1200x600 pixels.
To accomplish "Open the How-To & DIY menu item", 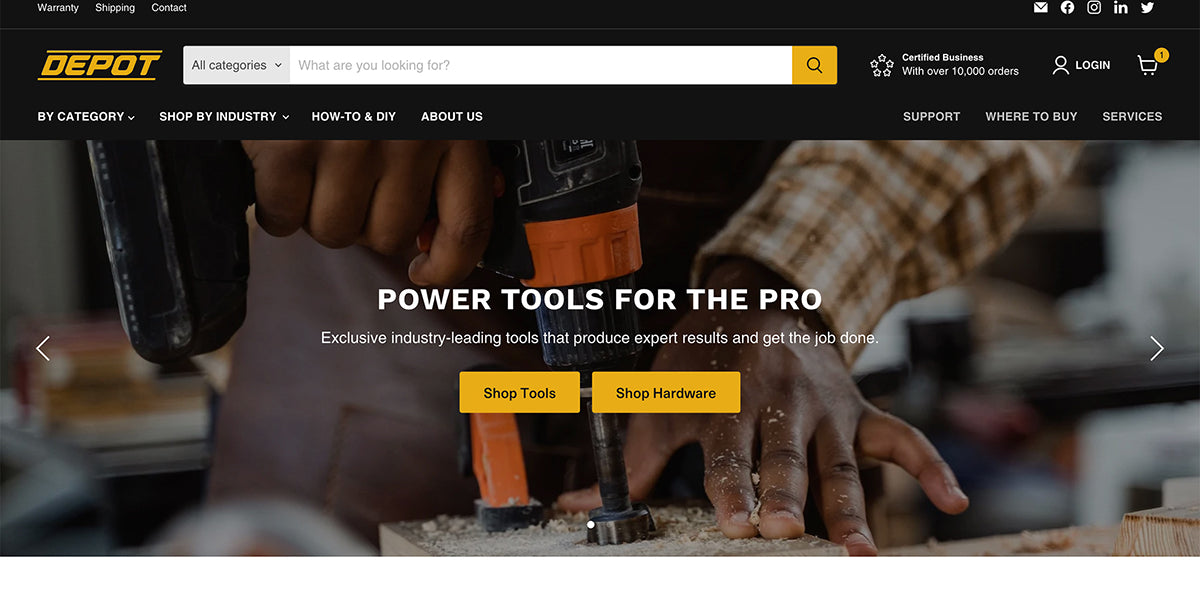I will click(x=354, y=117).
